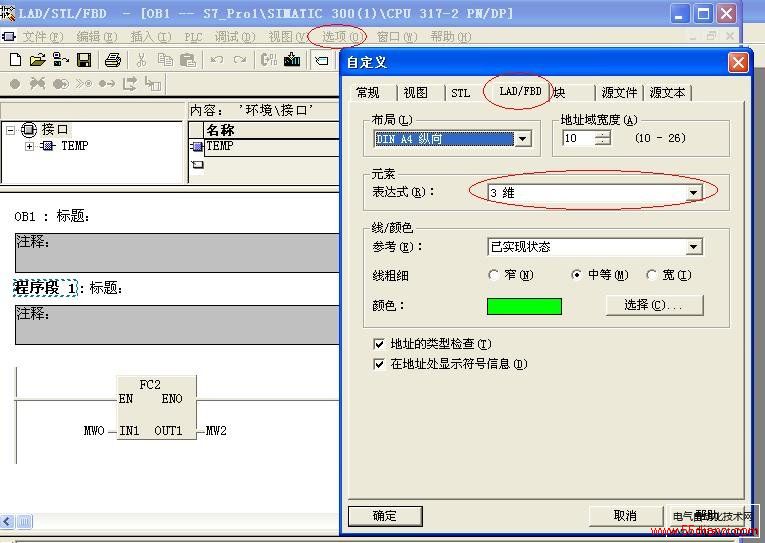Open the 编辑(E) menu
The image size is (765, 543).
[x=97, y=37]
